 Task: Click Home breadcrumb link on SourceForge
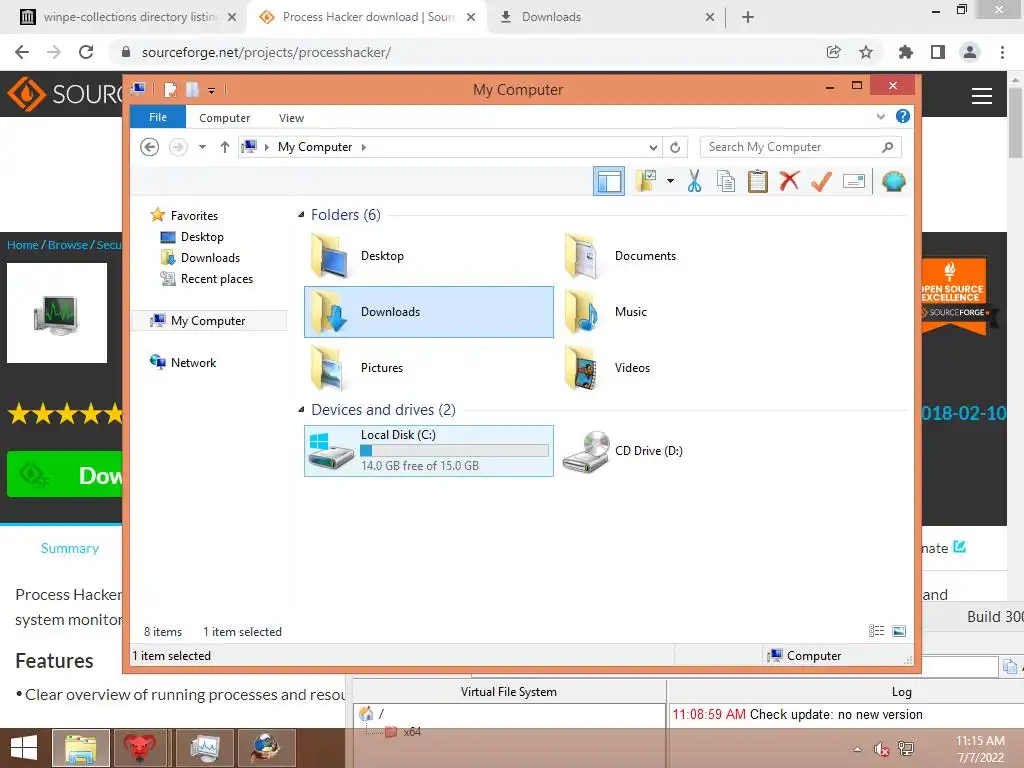coord(23,245)
